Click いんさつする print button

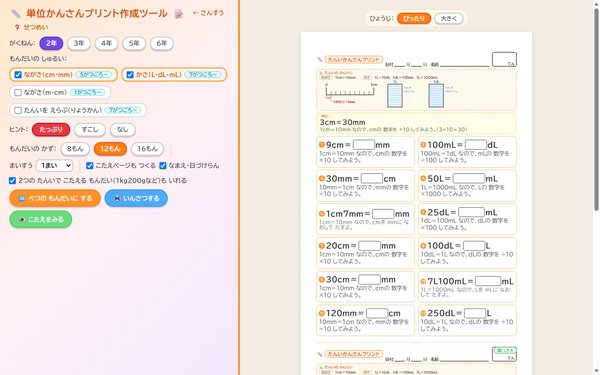click(x=136, y=198)
